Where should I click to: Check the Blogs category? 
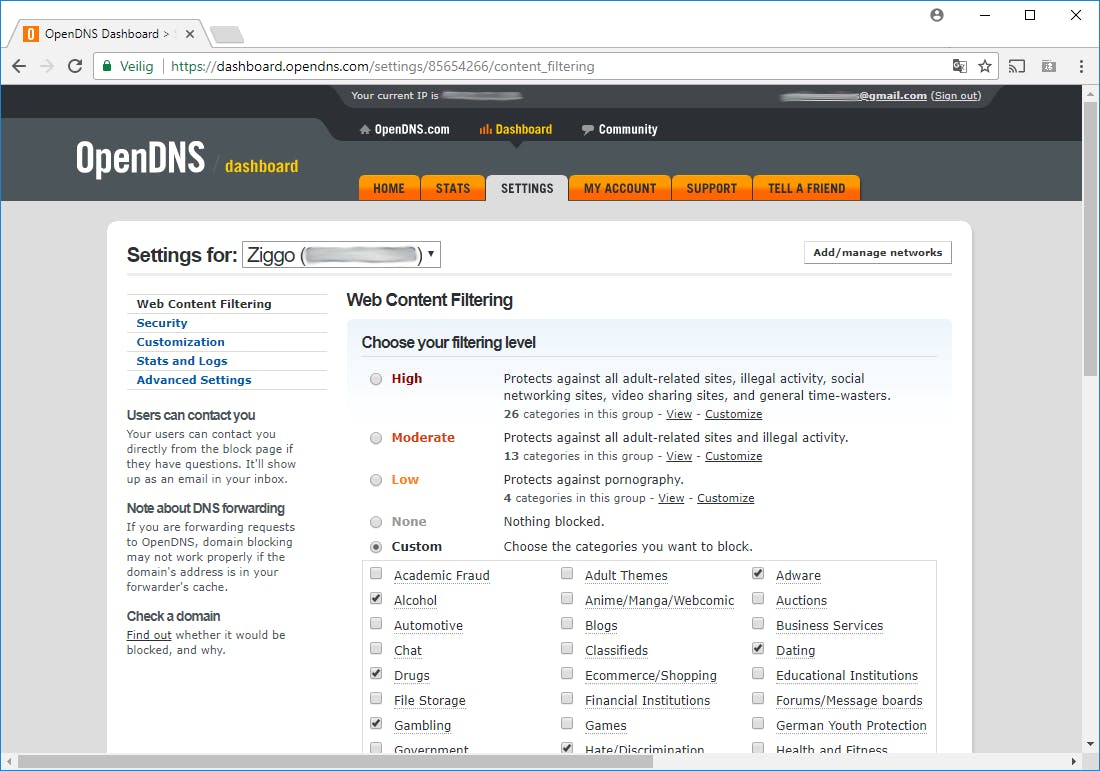click(567, 623)
